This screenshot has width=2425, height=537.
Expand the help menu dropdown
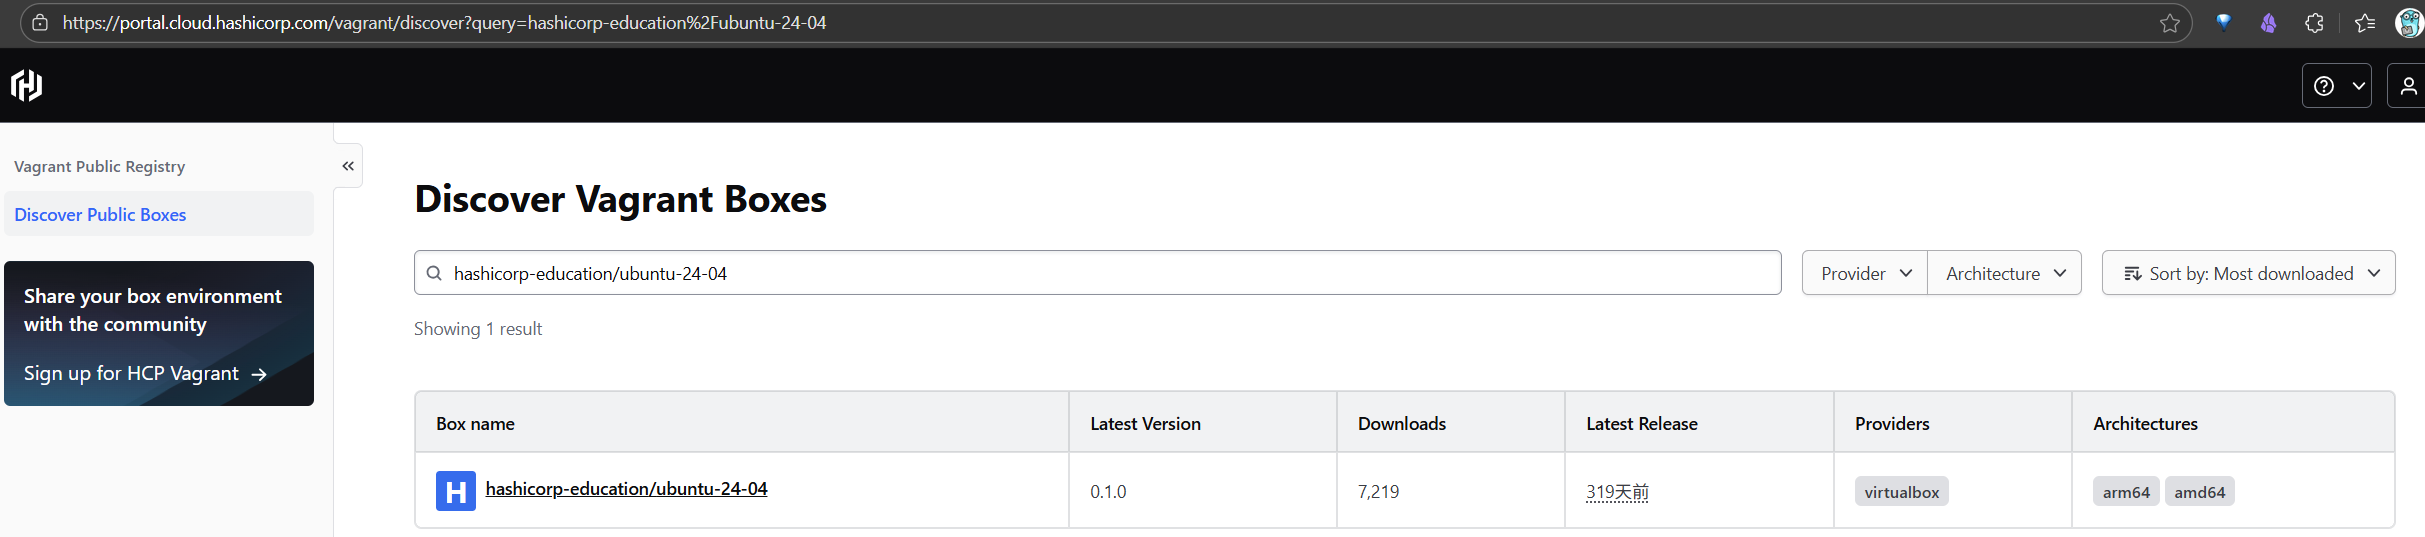point(2336,86)
